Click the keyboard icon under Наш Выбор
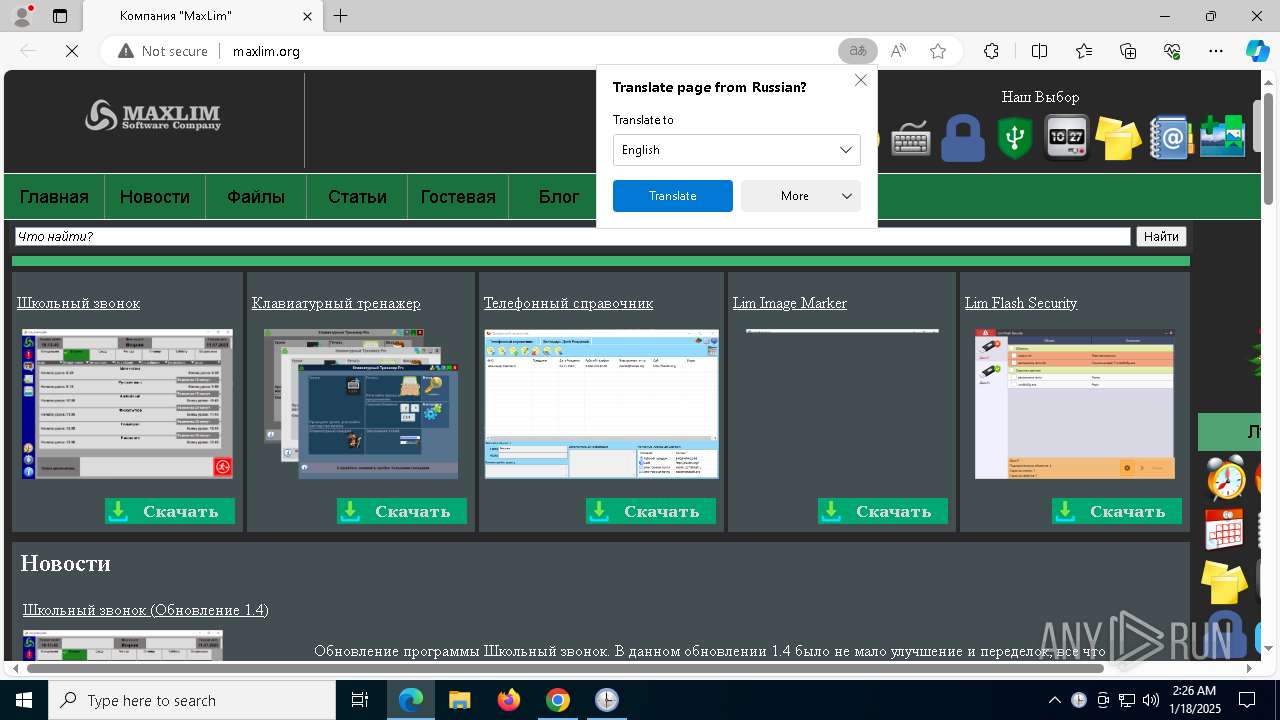Viewport: 1280px width, 720px height. point(910,139)
